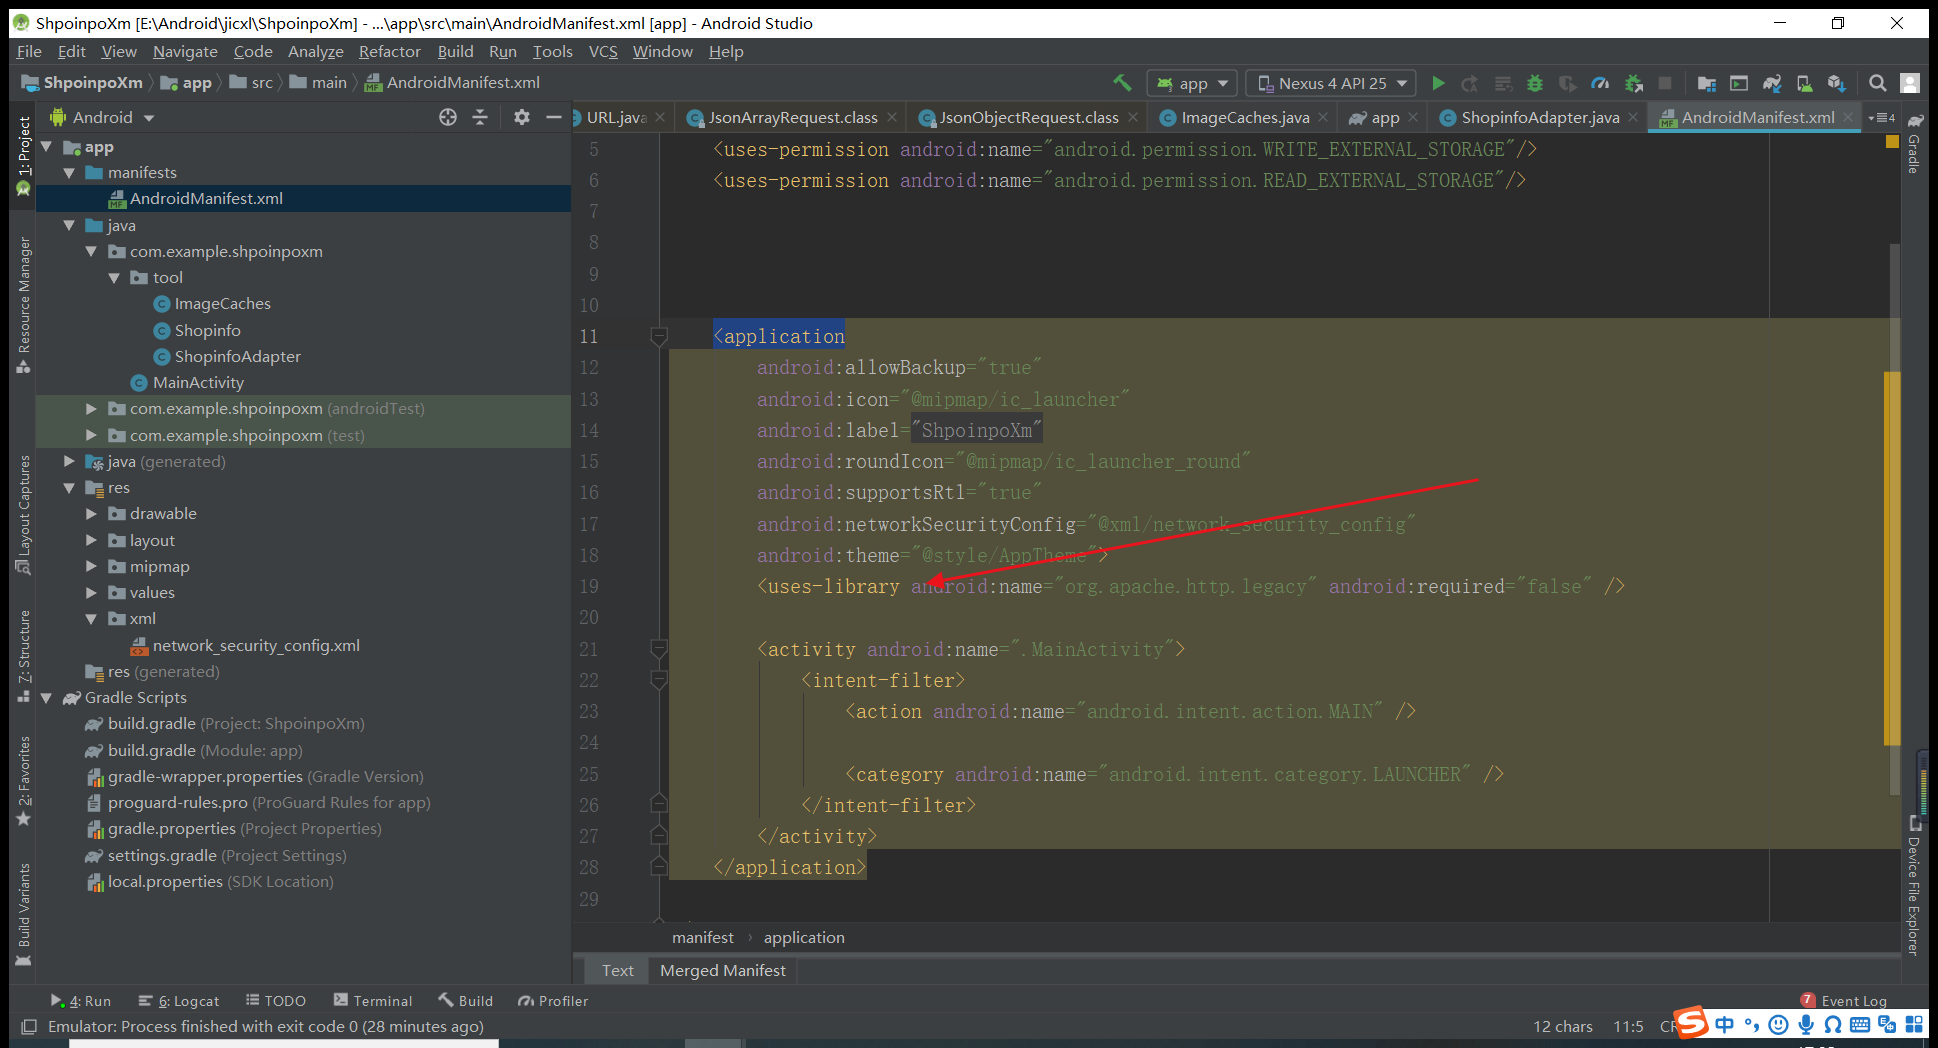Viewport: 1938px width, 1048px height.
Task: Open the TODO tool window
Action: (276, 1001)
